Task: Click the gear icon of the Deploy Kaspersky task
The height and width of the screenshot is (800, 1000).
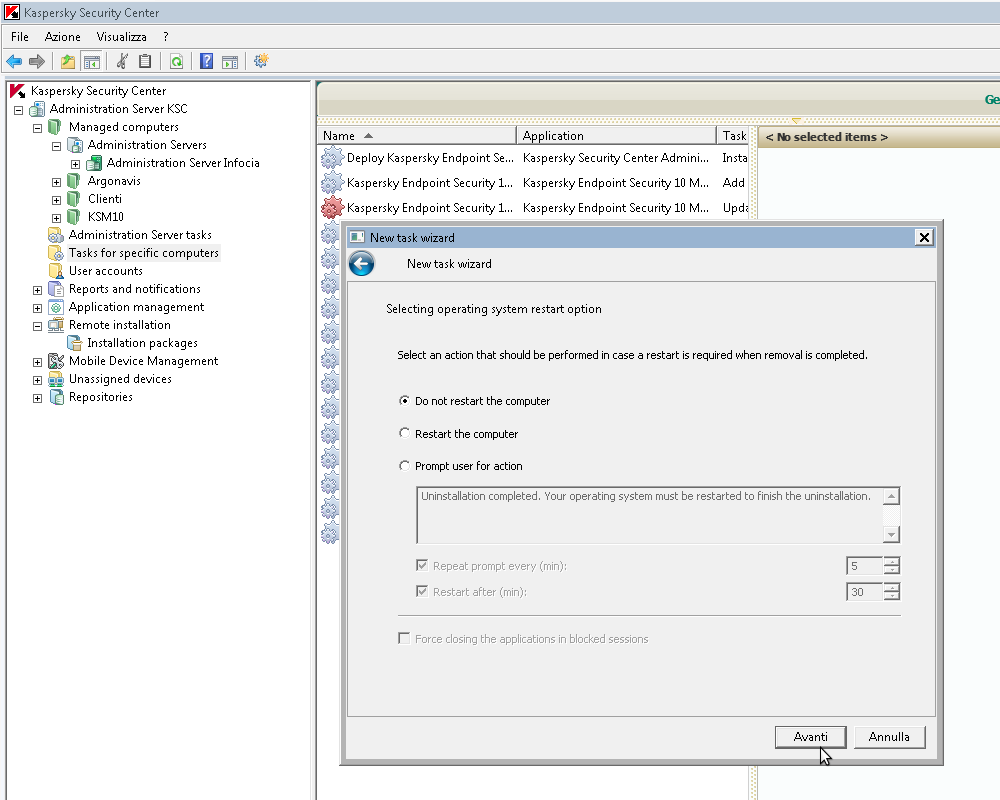Action: [332, 158]
